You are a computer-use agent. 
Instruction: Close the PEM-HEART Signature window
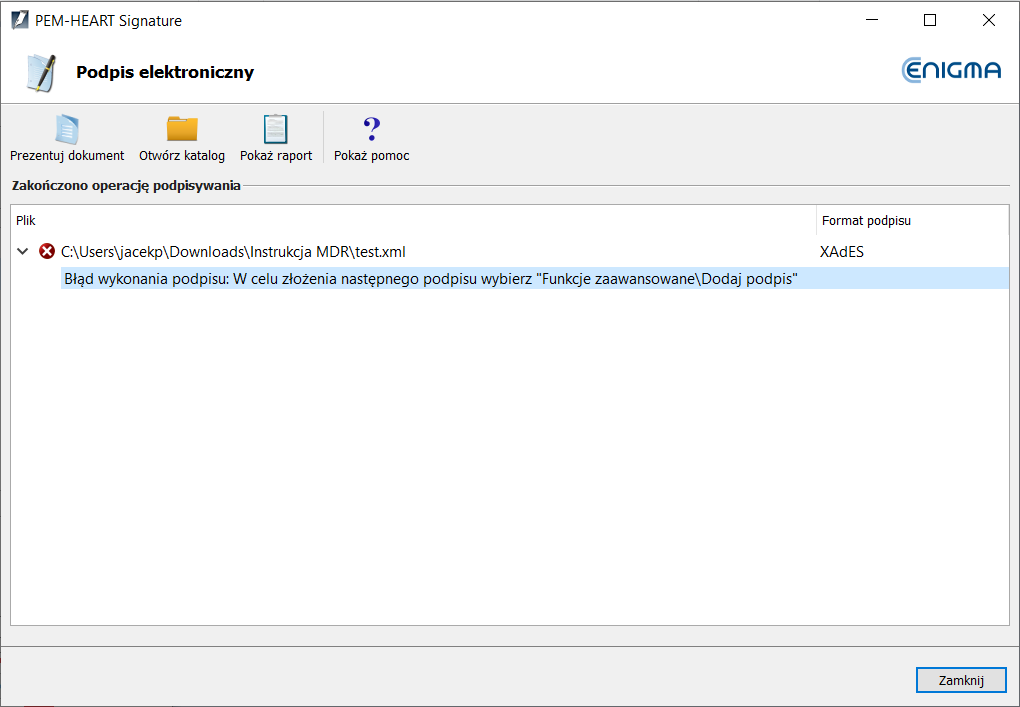[x=989, y=20]
